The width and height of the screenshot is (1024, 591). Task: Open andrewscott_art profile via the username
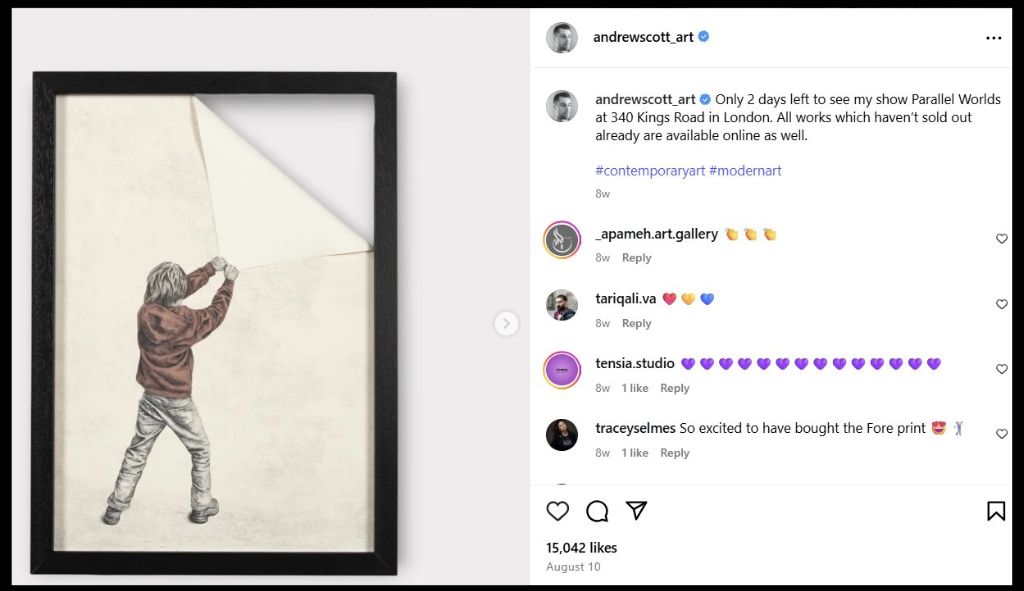[645, 36]
